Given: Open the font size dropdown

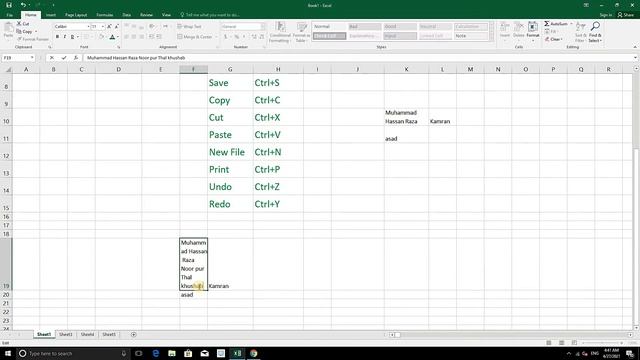Looking at the screenshot, I should tap(102, 27).
